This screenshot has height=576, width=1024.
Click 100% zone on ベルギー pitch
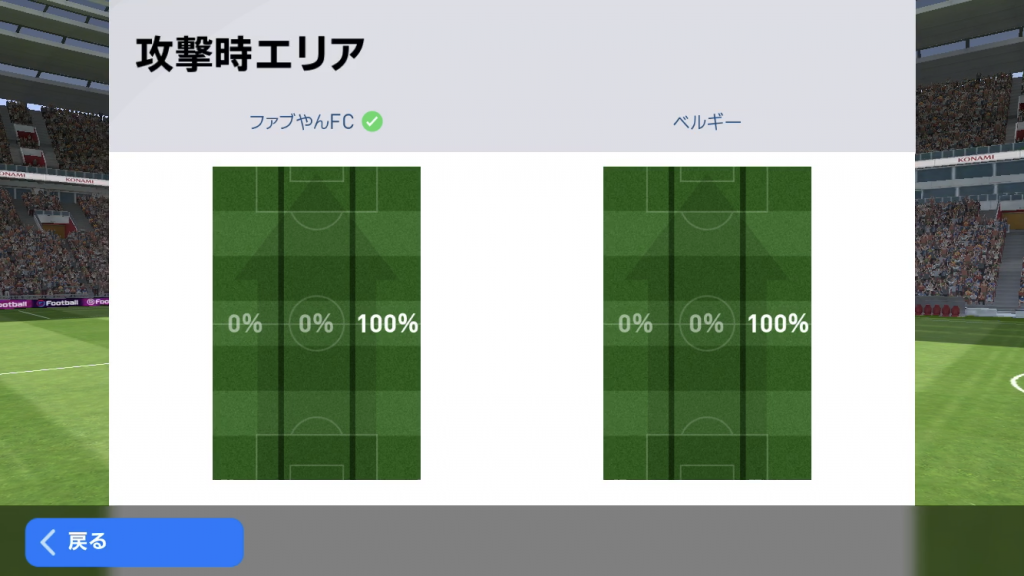(x=778, y=323)
